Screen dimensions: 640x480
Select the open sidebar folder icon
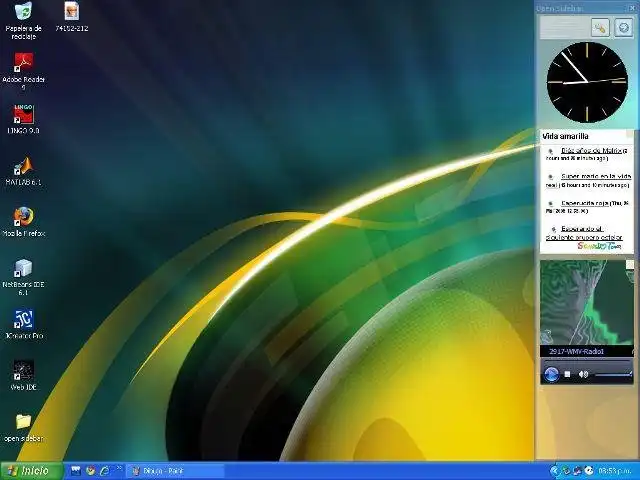(23, 428)
